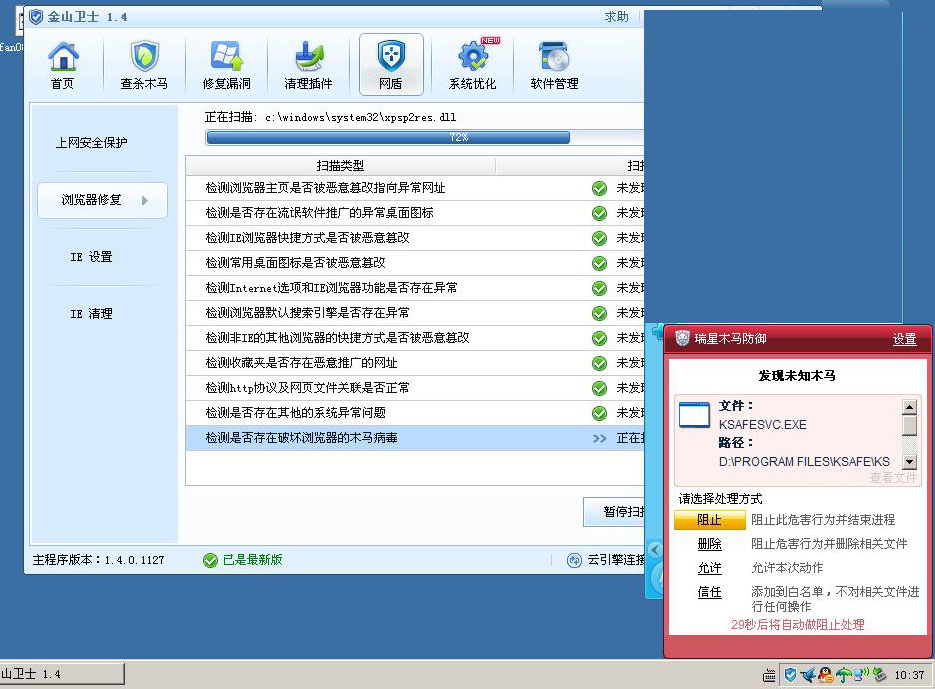The image size is (935, 689).
Task: Click green check icon for 常用桌面图标 row
Action: click(599, 263)
